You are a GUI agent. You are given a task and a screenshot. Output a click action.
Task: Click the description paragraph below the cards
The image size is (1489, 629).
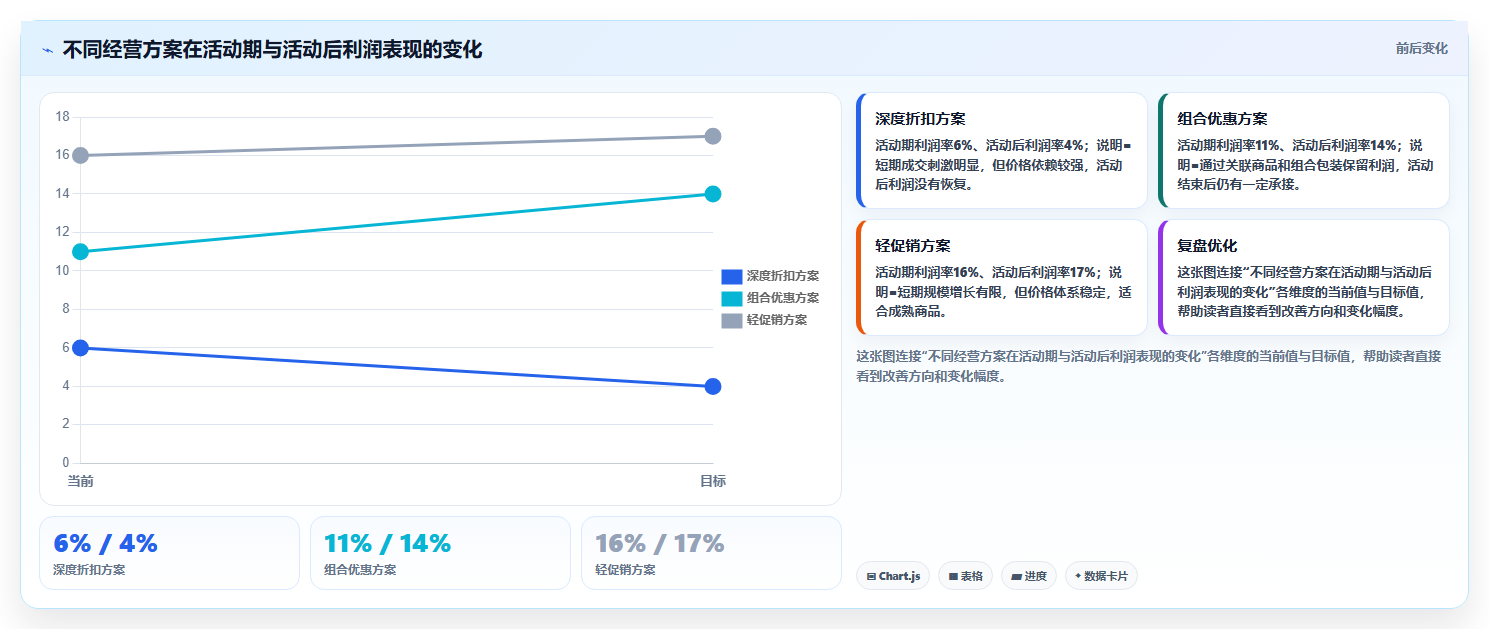(1149, 366)
